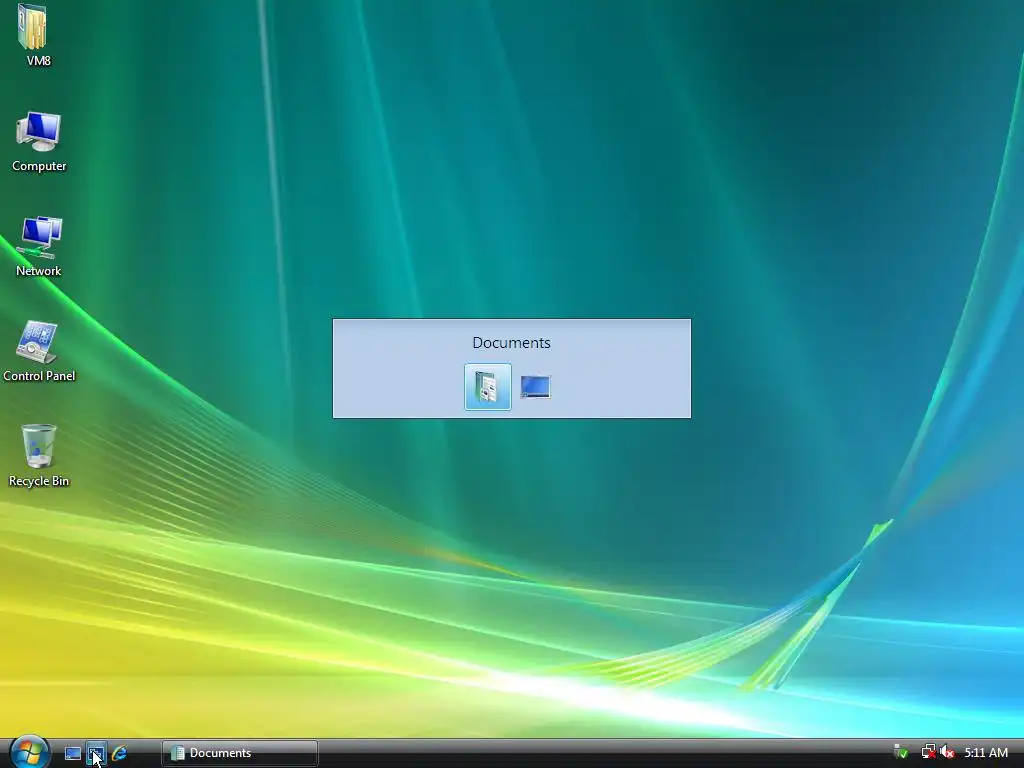Open network status tray icon

(x=928, y=752)
